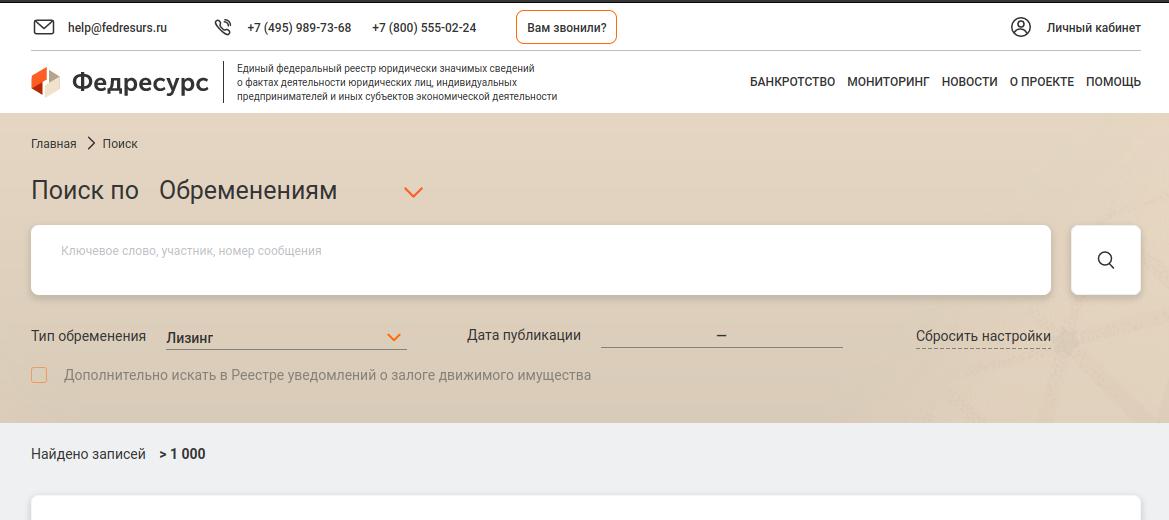1169x520 pixels.
Task: Click the user account profile icon
Action: (x=1020, y=27)
